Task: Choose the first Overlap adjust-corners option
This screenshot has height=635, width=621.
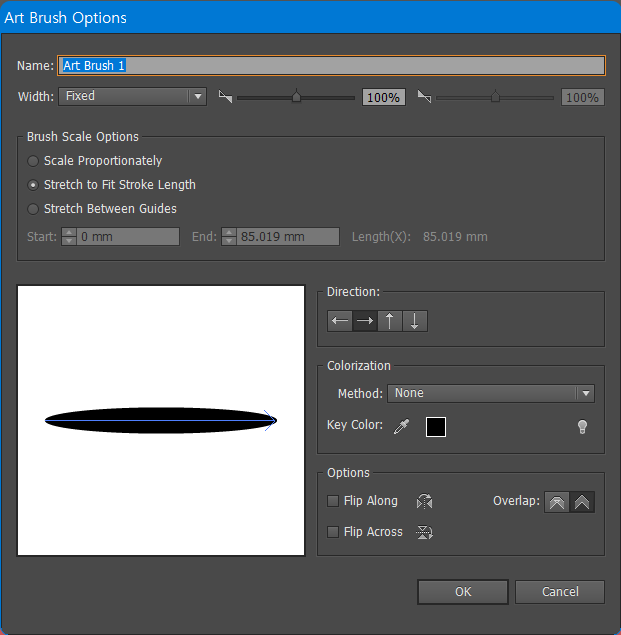Action: click(x=557, y=502)
